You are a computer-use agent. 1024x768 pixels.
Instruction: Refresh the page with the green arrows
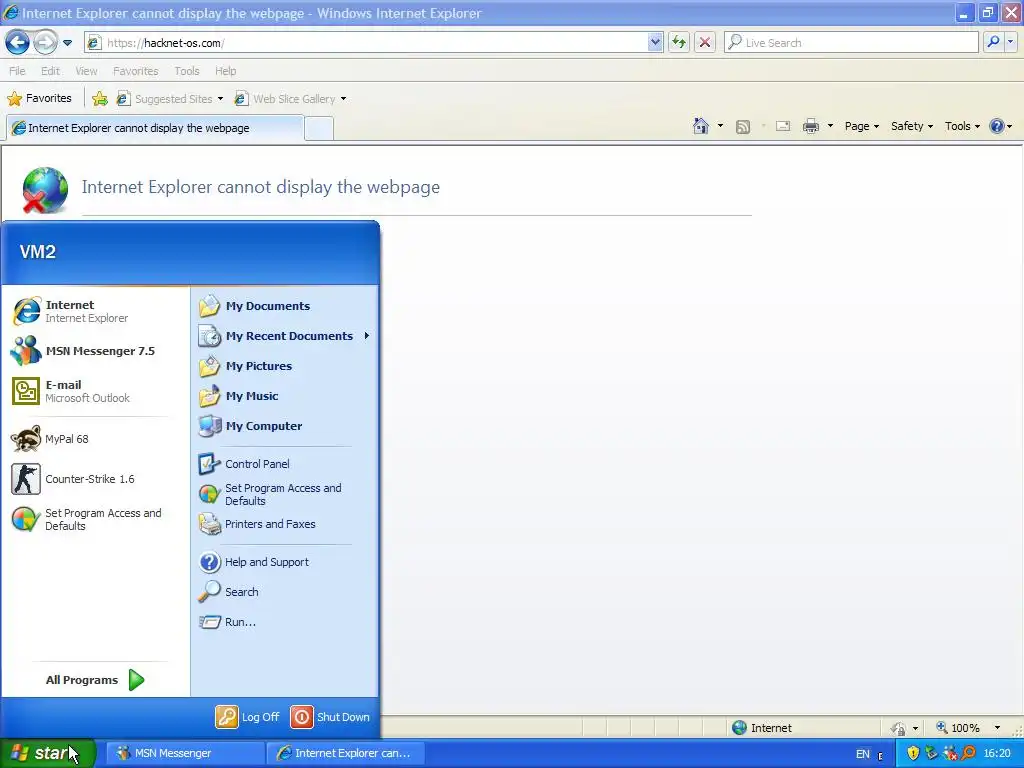click(x=679, y=43)
